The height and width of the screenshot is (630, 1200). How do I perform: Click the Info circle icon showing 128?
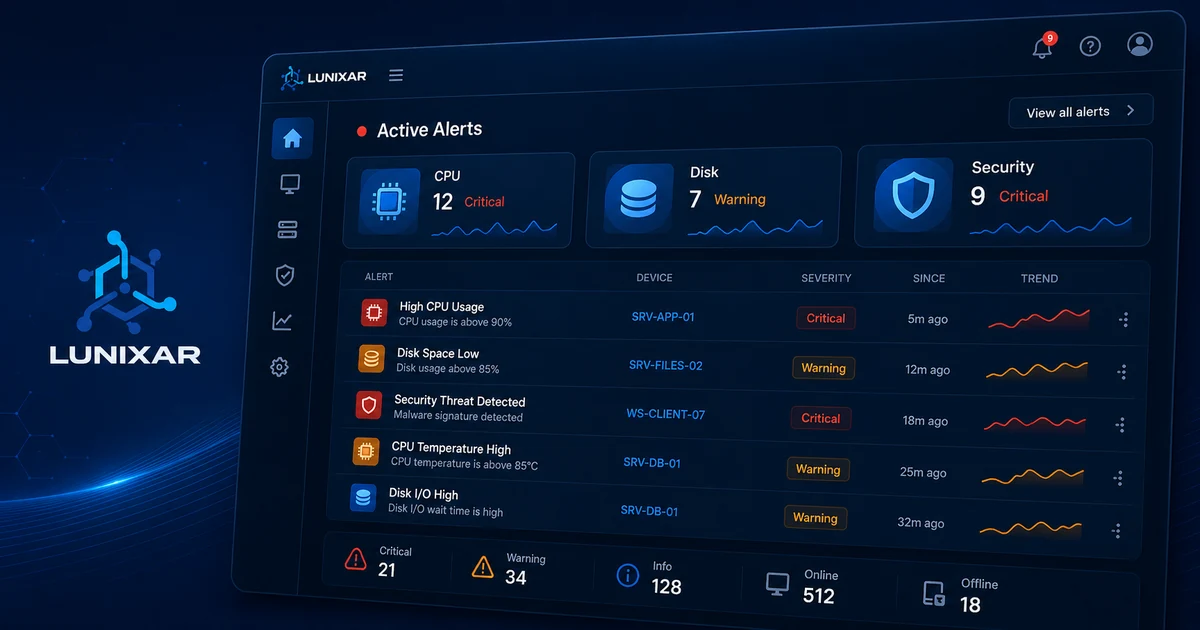[x=628, y=575]
